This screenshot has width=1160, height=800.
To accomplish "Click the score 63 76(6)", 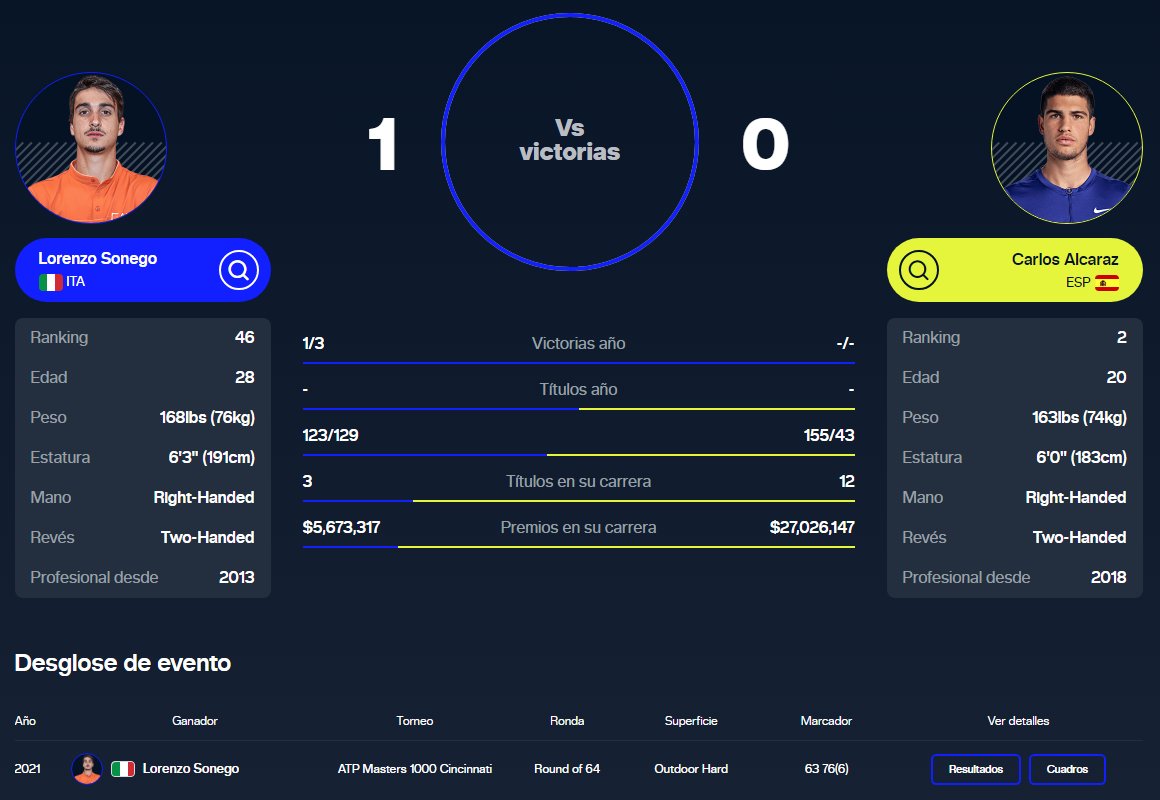I will 826,768.
